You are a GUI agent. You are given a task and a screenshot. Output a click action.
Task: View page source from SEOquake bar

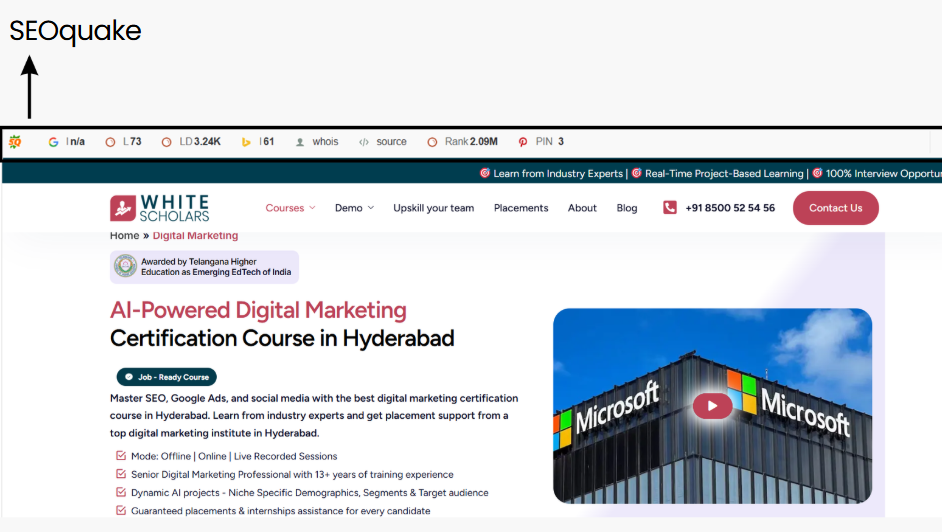click(x=383, y=142)
